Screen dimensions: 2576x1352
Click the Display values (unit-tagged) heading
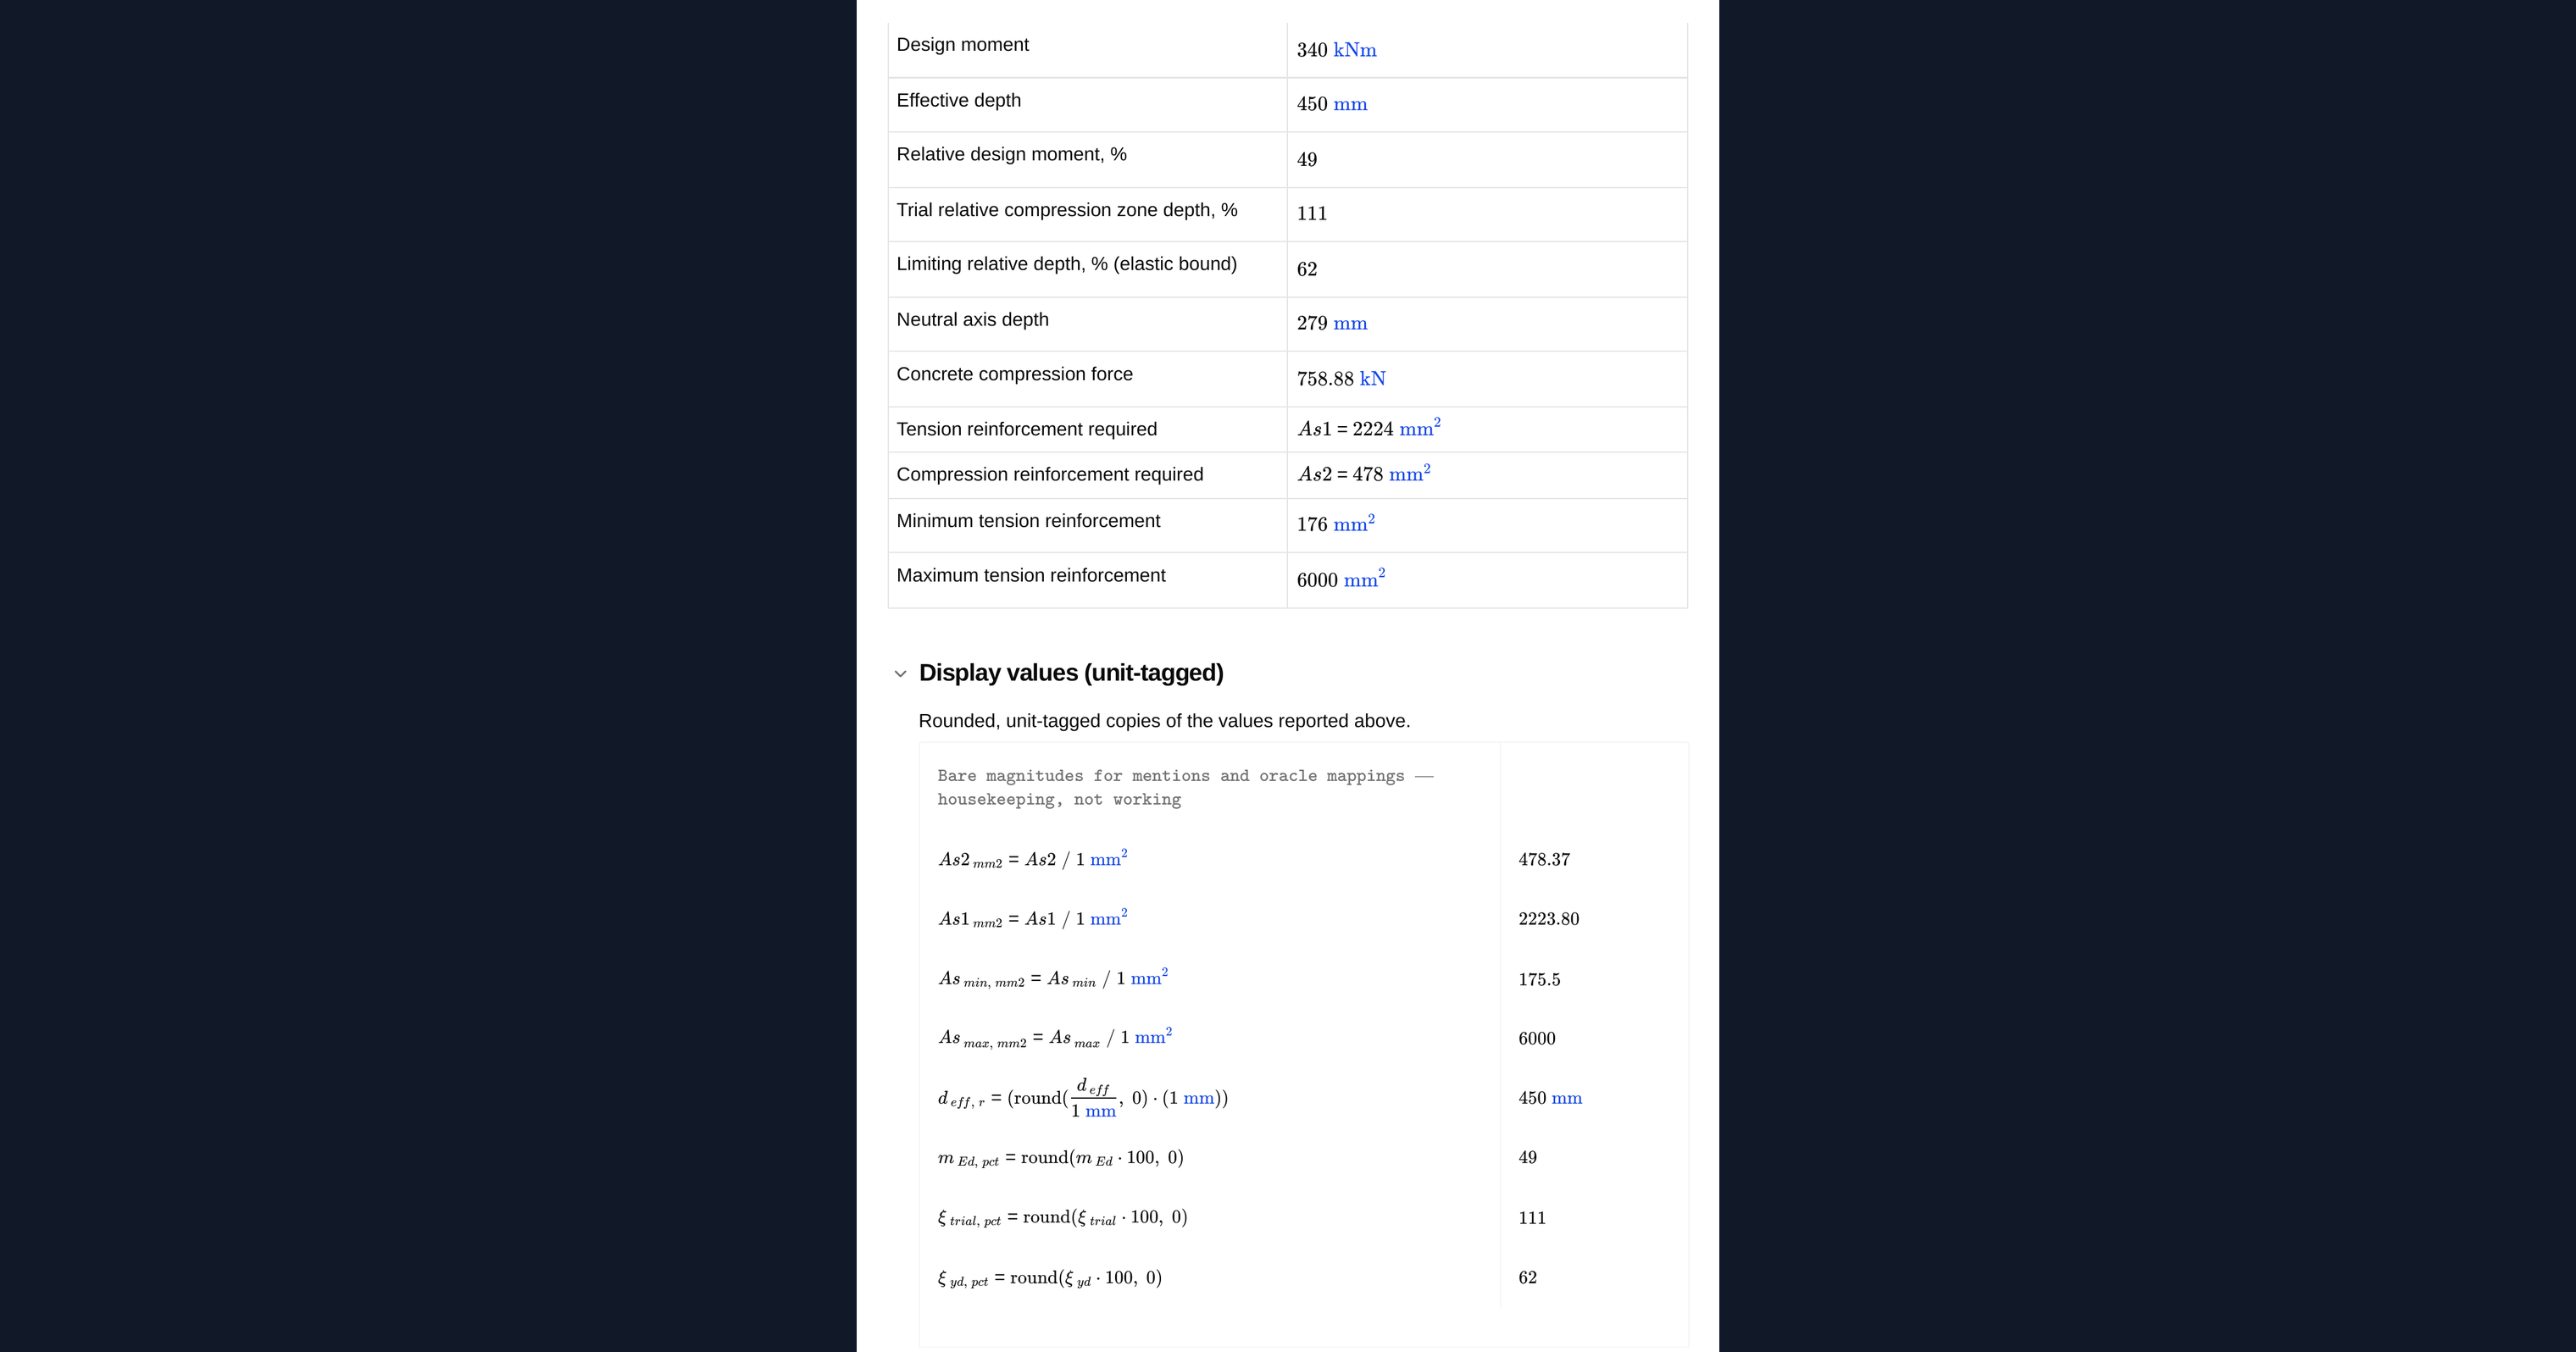pyautogui.click(x=1070, y=673)
